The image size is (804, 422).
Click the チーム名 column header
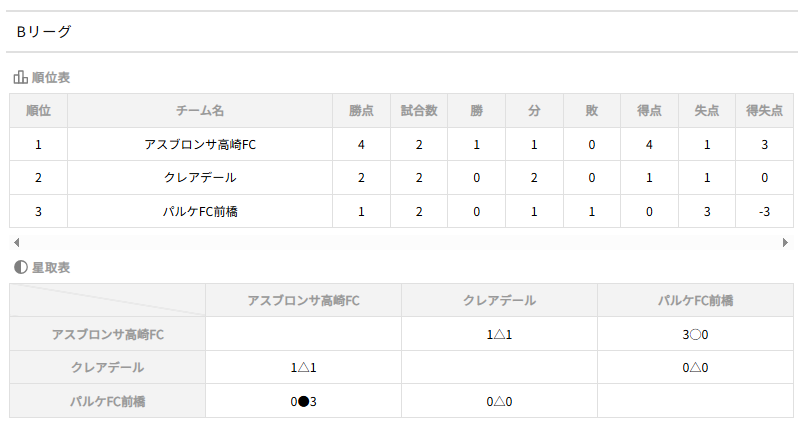click(200, 111)
